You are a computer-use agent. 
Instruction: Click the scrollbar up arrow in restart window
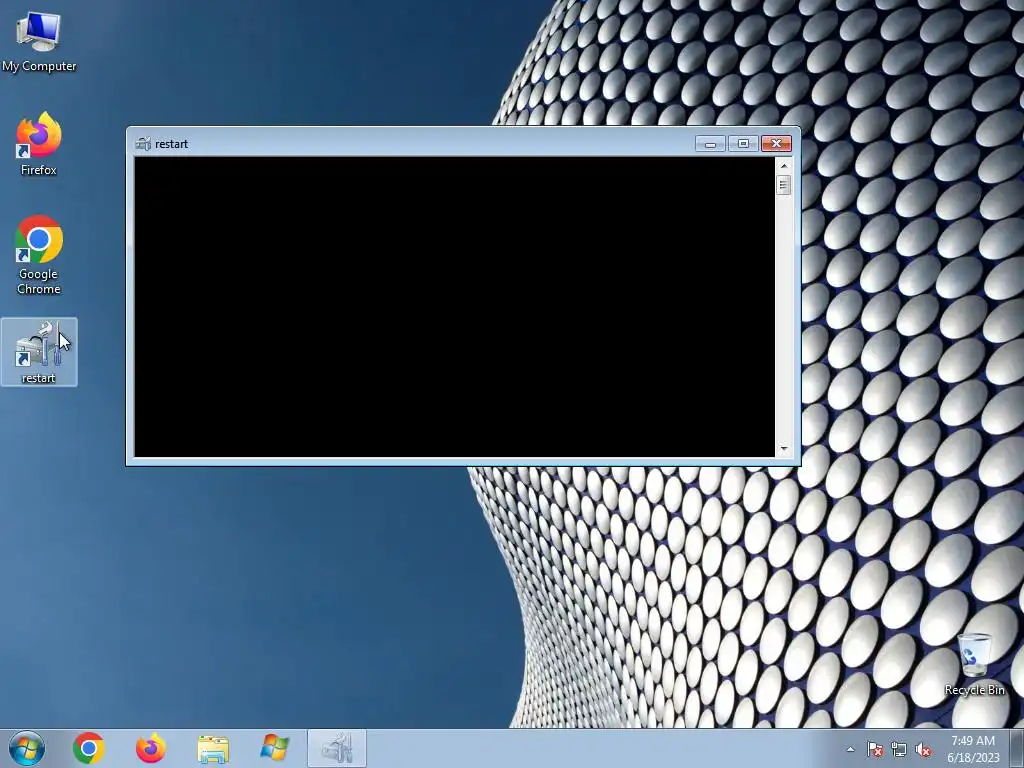pos(784,166)
